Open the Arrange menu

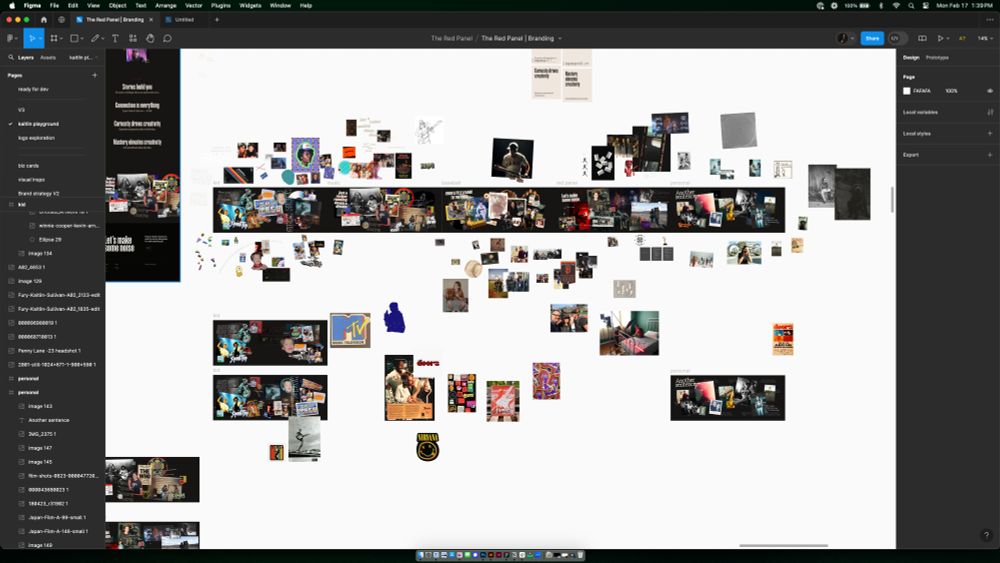(165, 5)
